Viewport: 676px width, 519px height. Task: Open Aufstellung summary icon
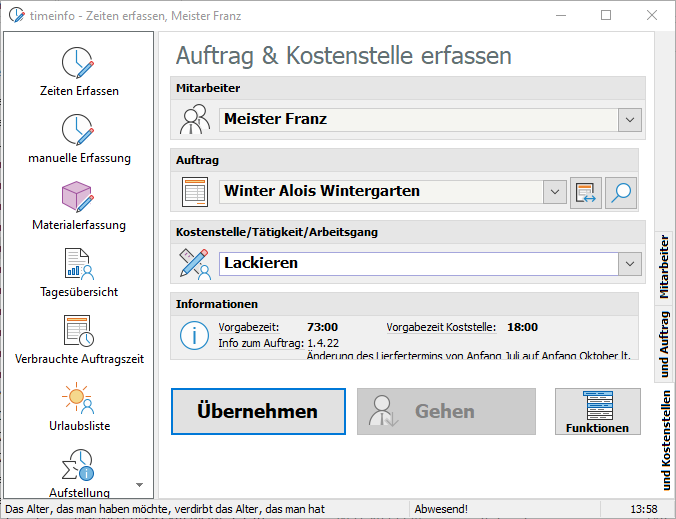coord(79,467)
